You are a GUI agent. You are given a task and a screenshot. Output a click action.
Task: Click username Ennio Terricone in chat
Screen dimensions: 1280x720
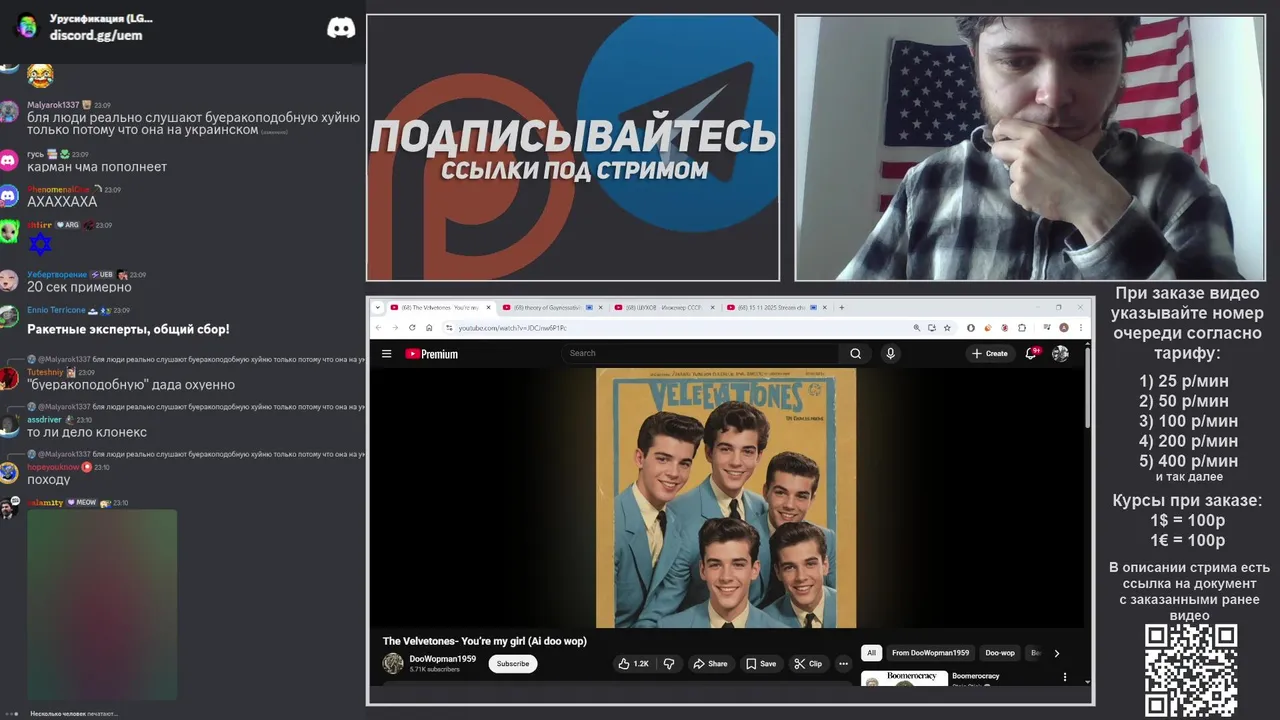pos(56,310)
